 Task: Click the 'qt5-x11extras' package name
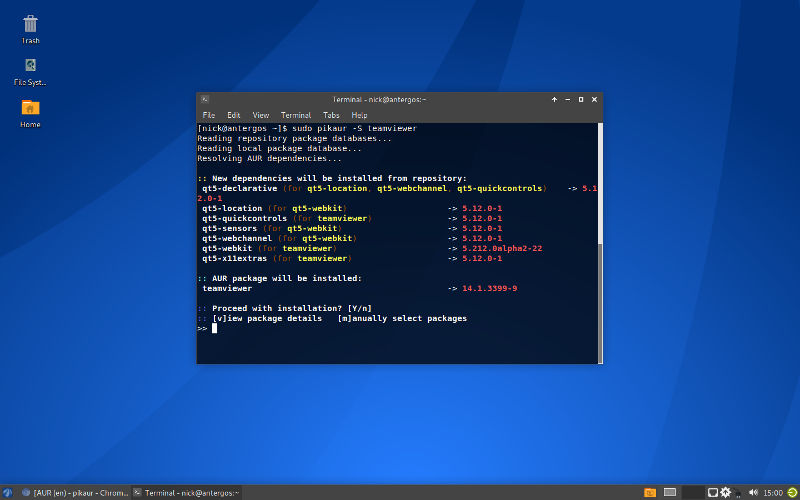(235, 258)
